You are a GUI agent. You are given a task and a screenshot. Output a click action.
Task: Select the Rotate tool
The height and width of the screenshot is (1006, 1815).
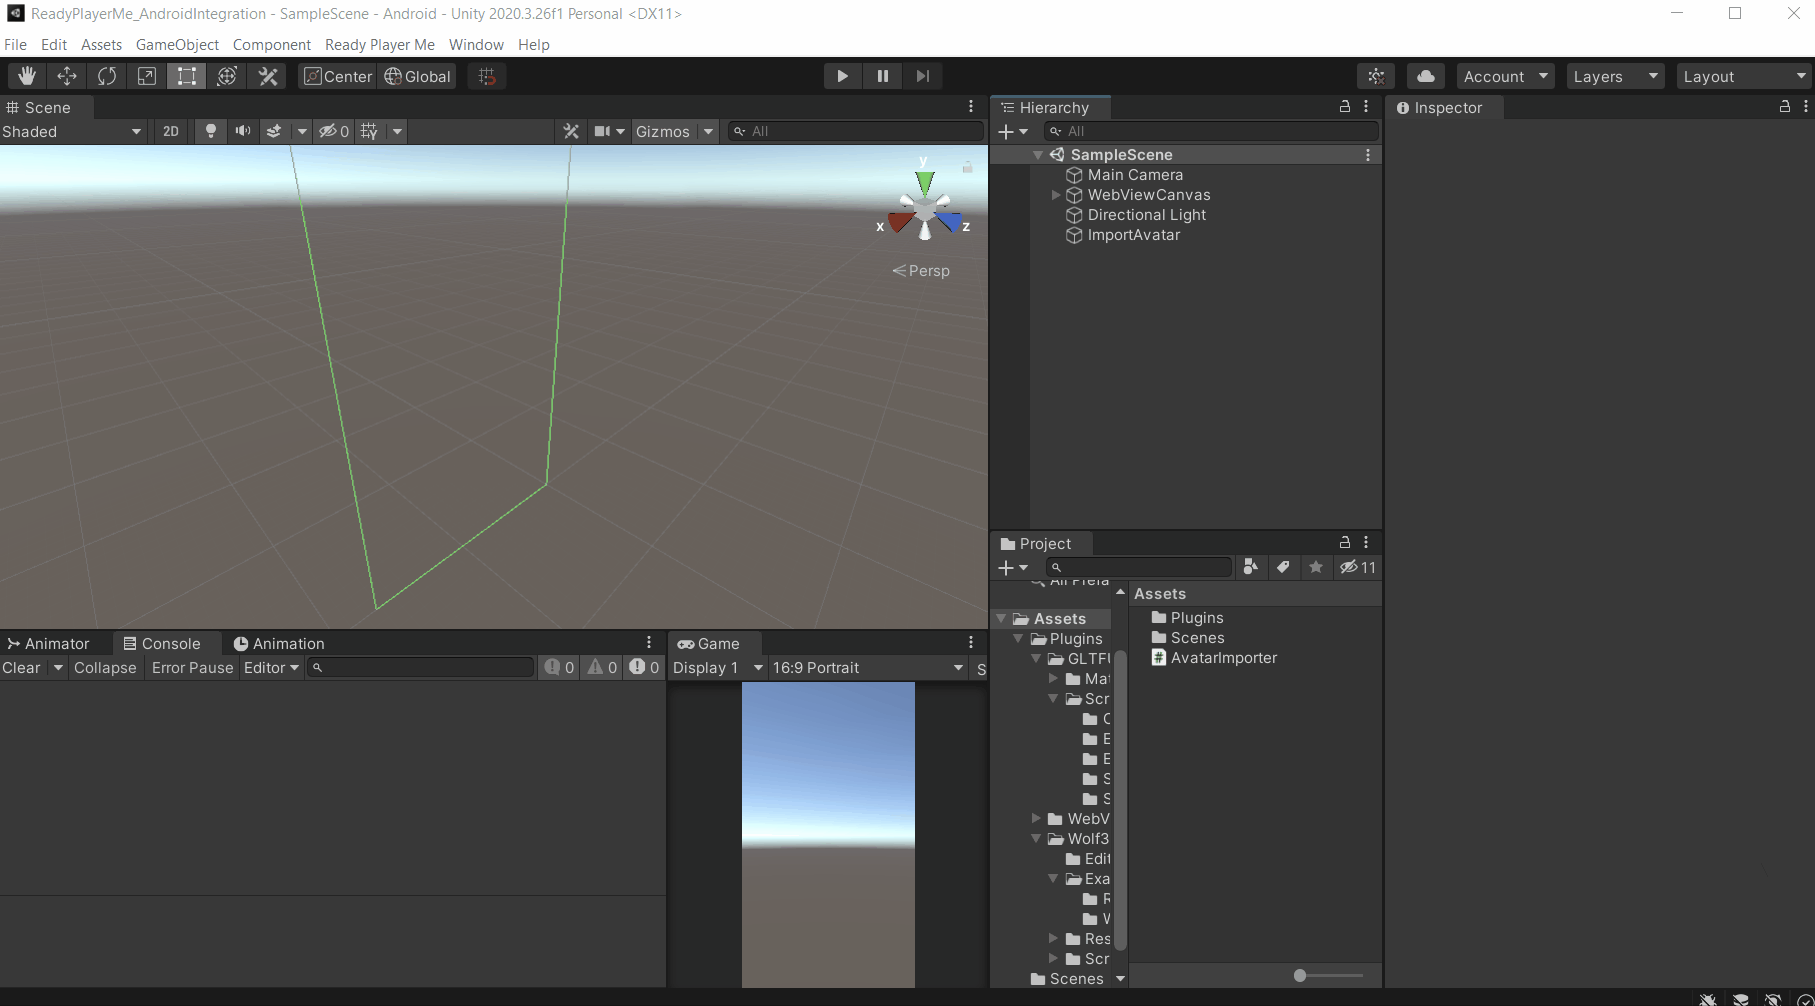click(x=107, y=76)
